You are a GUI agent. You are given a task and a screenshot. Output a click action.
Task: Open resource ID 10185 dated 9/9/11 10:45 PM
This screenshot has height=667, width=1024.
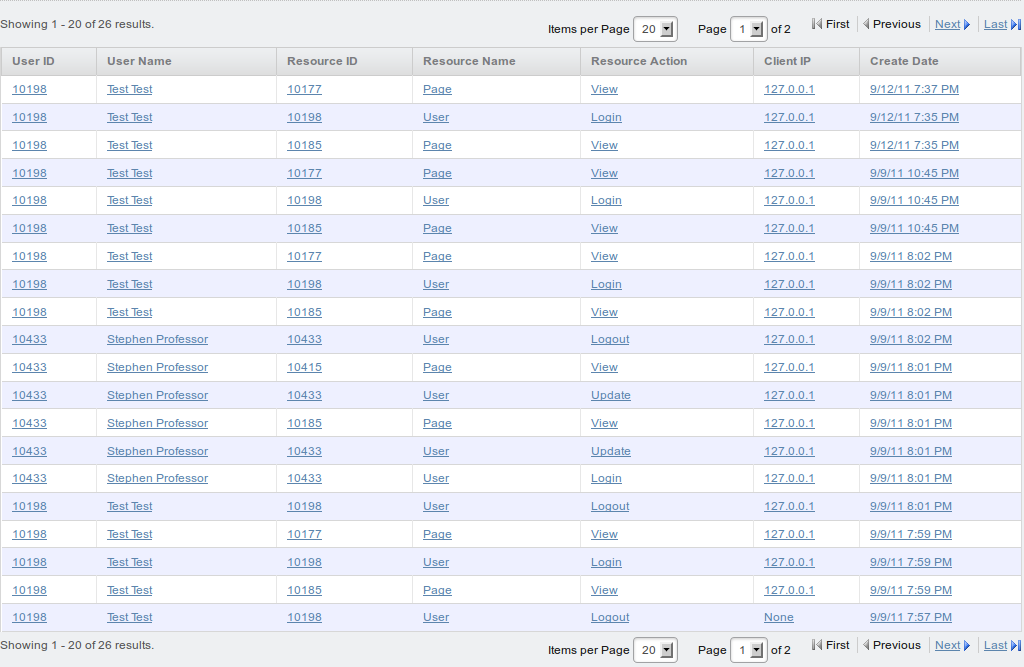[x=304, y=229]
